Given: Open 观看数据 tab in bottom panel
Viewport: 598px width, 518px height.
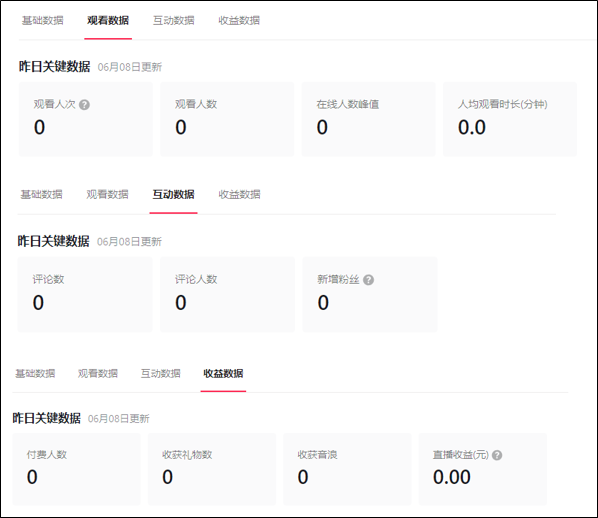Looking at the screenshot, I should 98,373.
